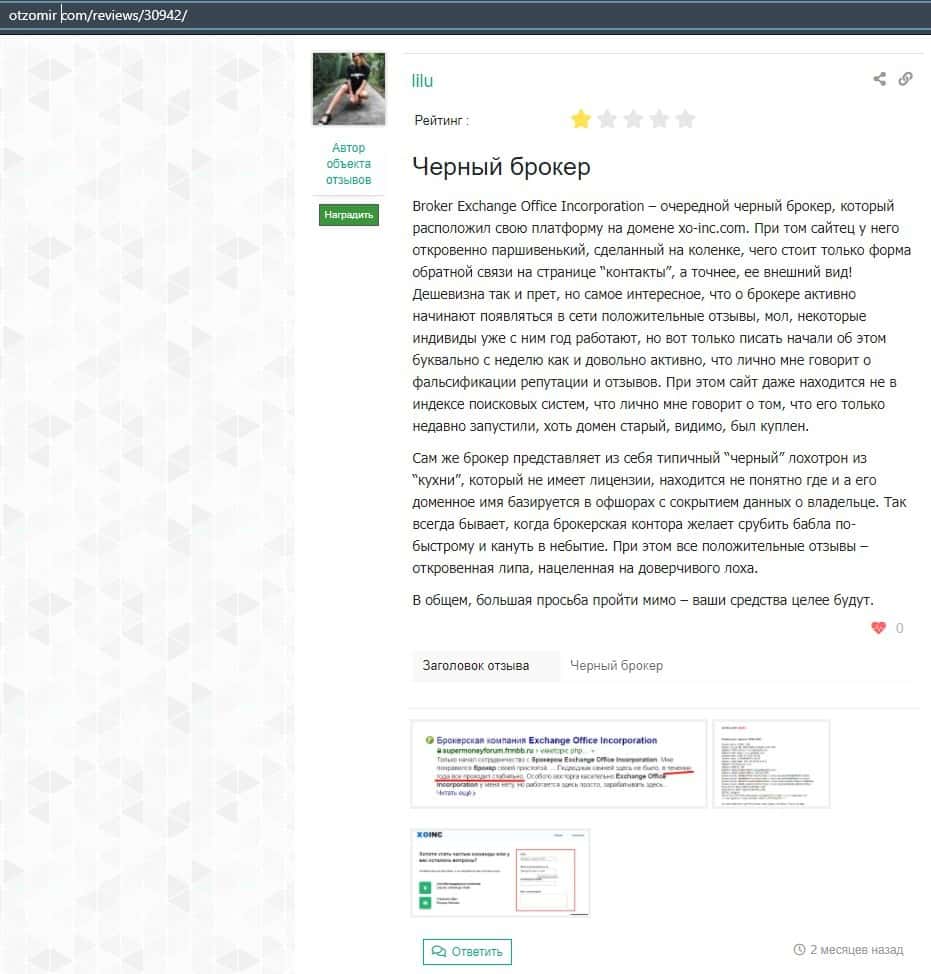Like the review with the heart icon
The width and height of the screenshot is (931, 974).
878,628
